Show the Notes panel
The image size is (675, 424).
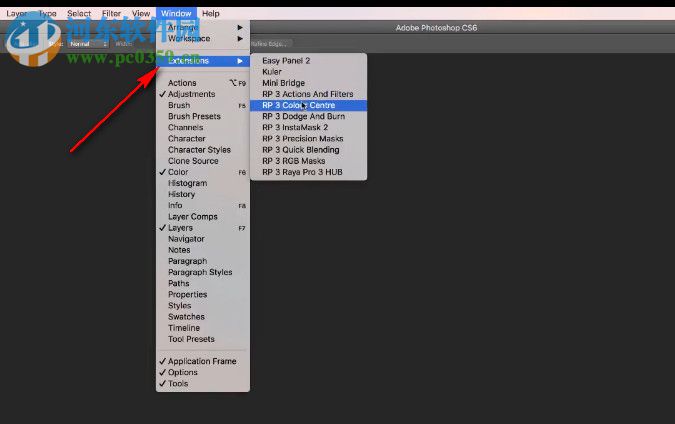tap(203, 250)
